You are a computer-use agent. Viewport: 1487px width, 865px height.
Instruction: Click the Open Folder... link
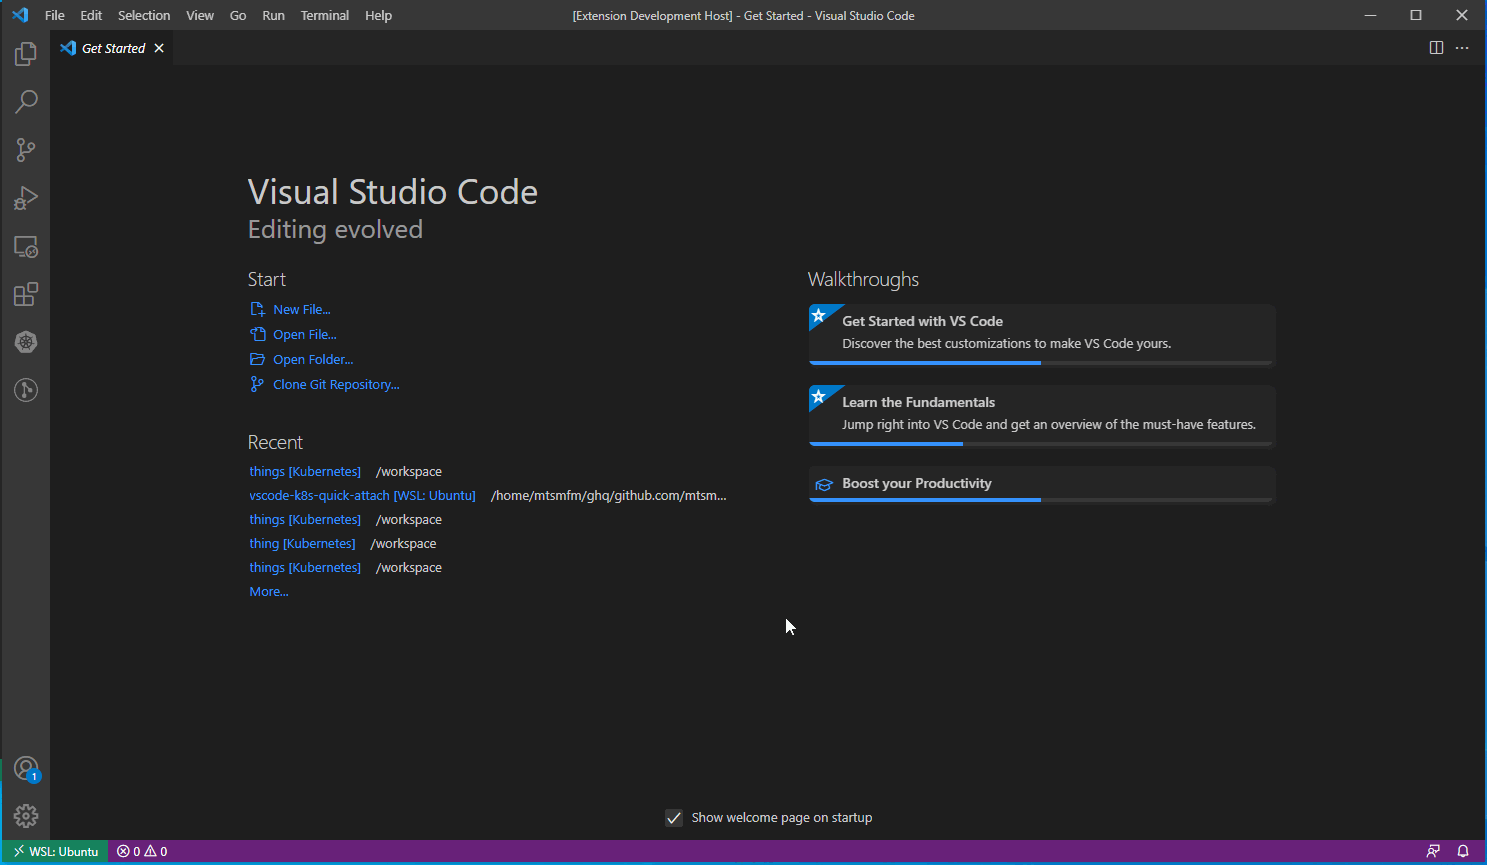click(313, 360)
